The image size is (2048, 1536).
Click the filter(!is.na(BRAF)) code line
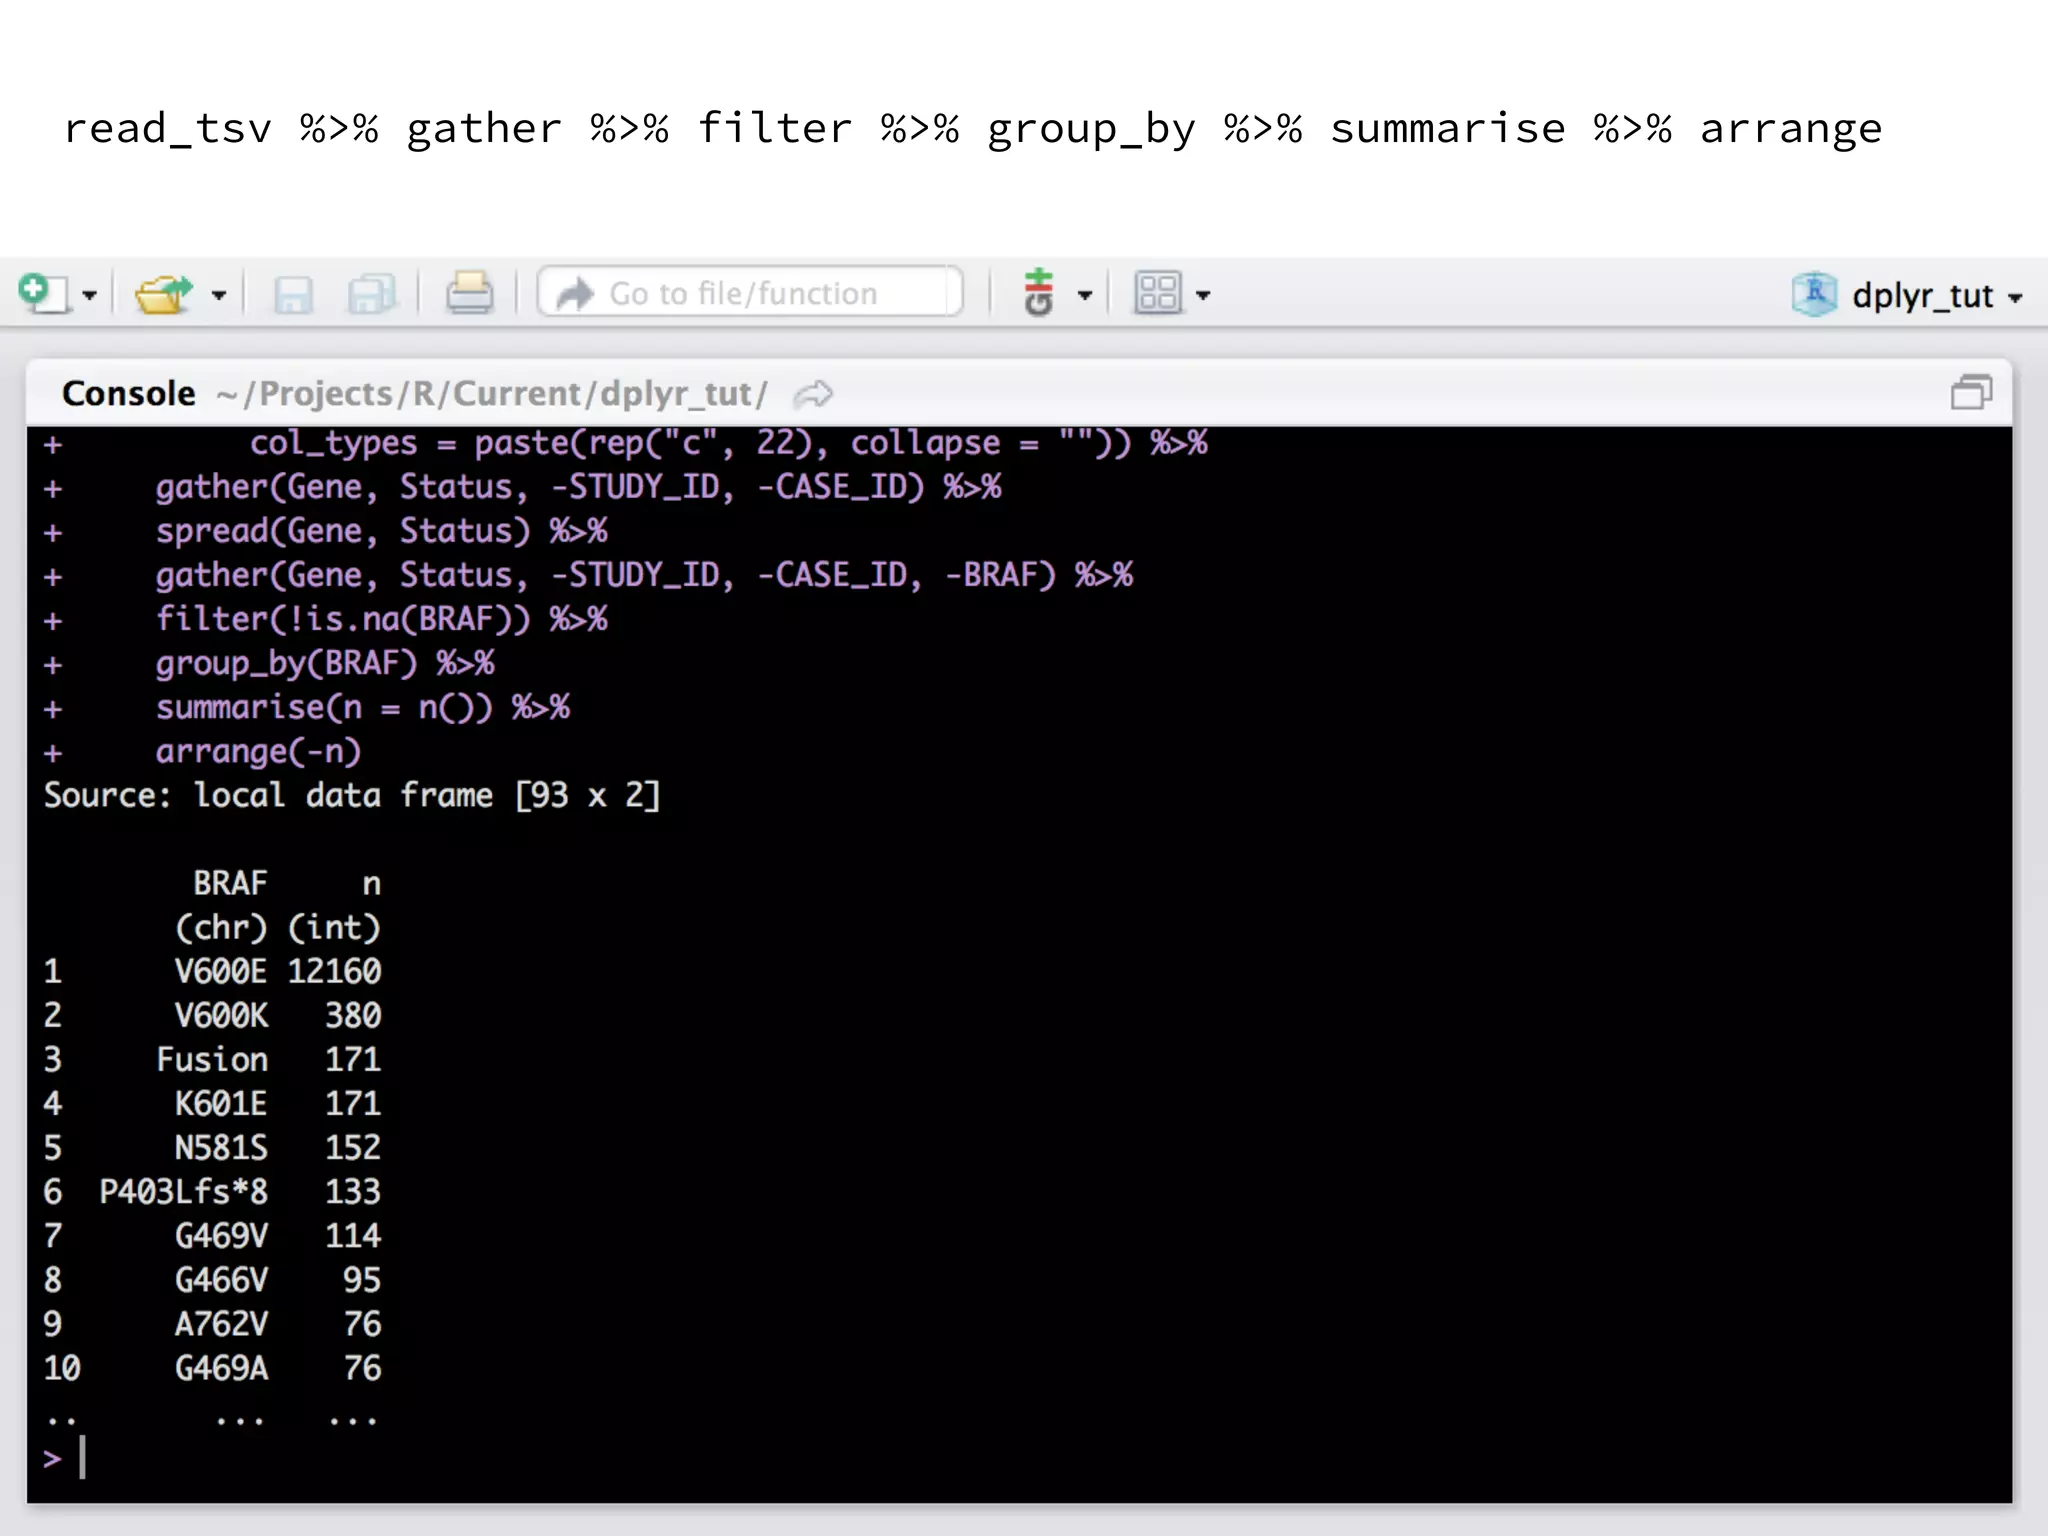(x=381, y=619)
